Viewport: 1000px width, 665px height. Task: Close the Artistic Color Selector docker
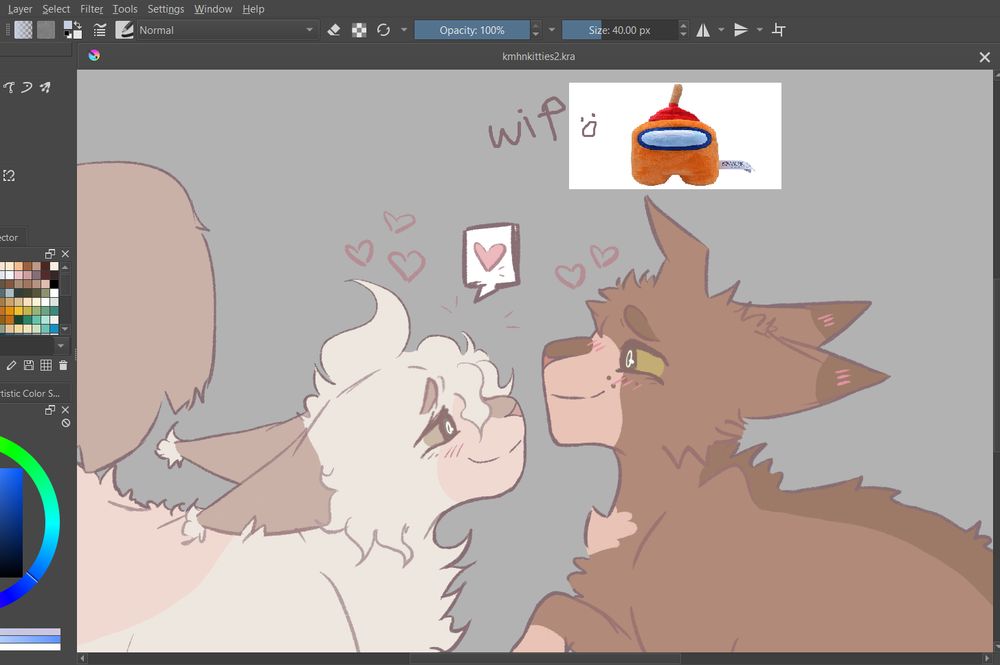tap(65, 409)
